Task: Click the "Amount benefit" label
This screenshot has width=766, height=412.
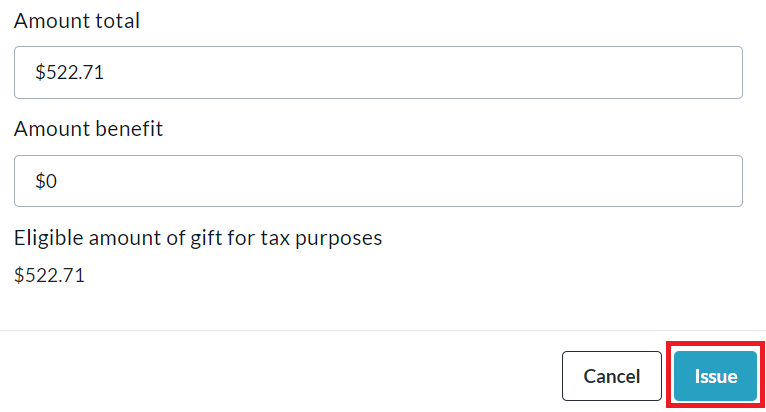Action: coord(88,129)
